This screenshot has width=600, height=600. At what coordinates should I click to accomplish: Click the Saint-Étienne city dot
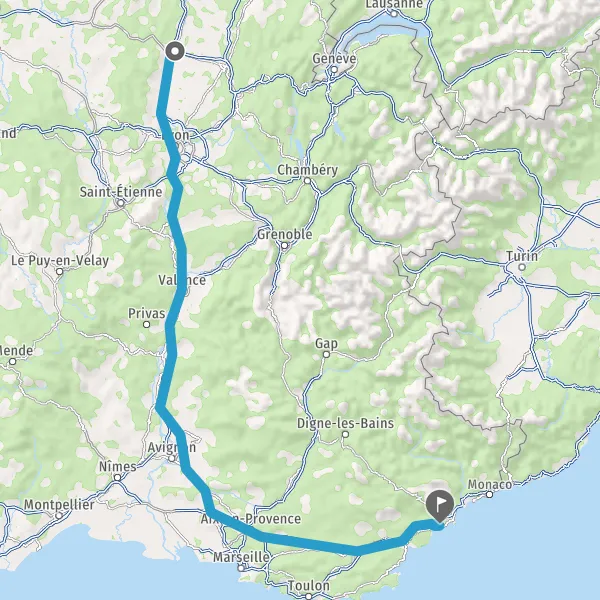121,203
